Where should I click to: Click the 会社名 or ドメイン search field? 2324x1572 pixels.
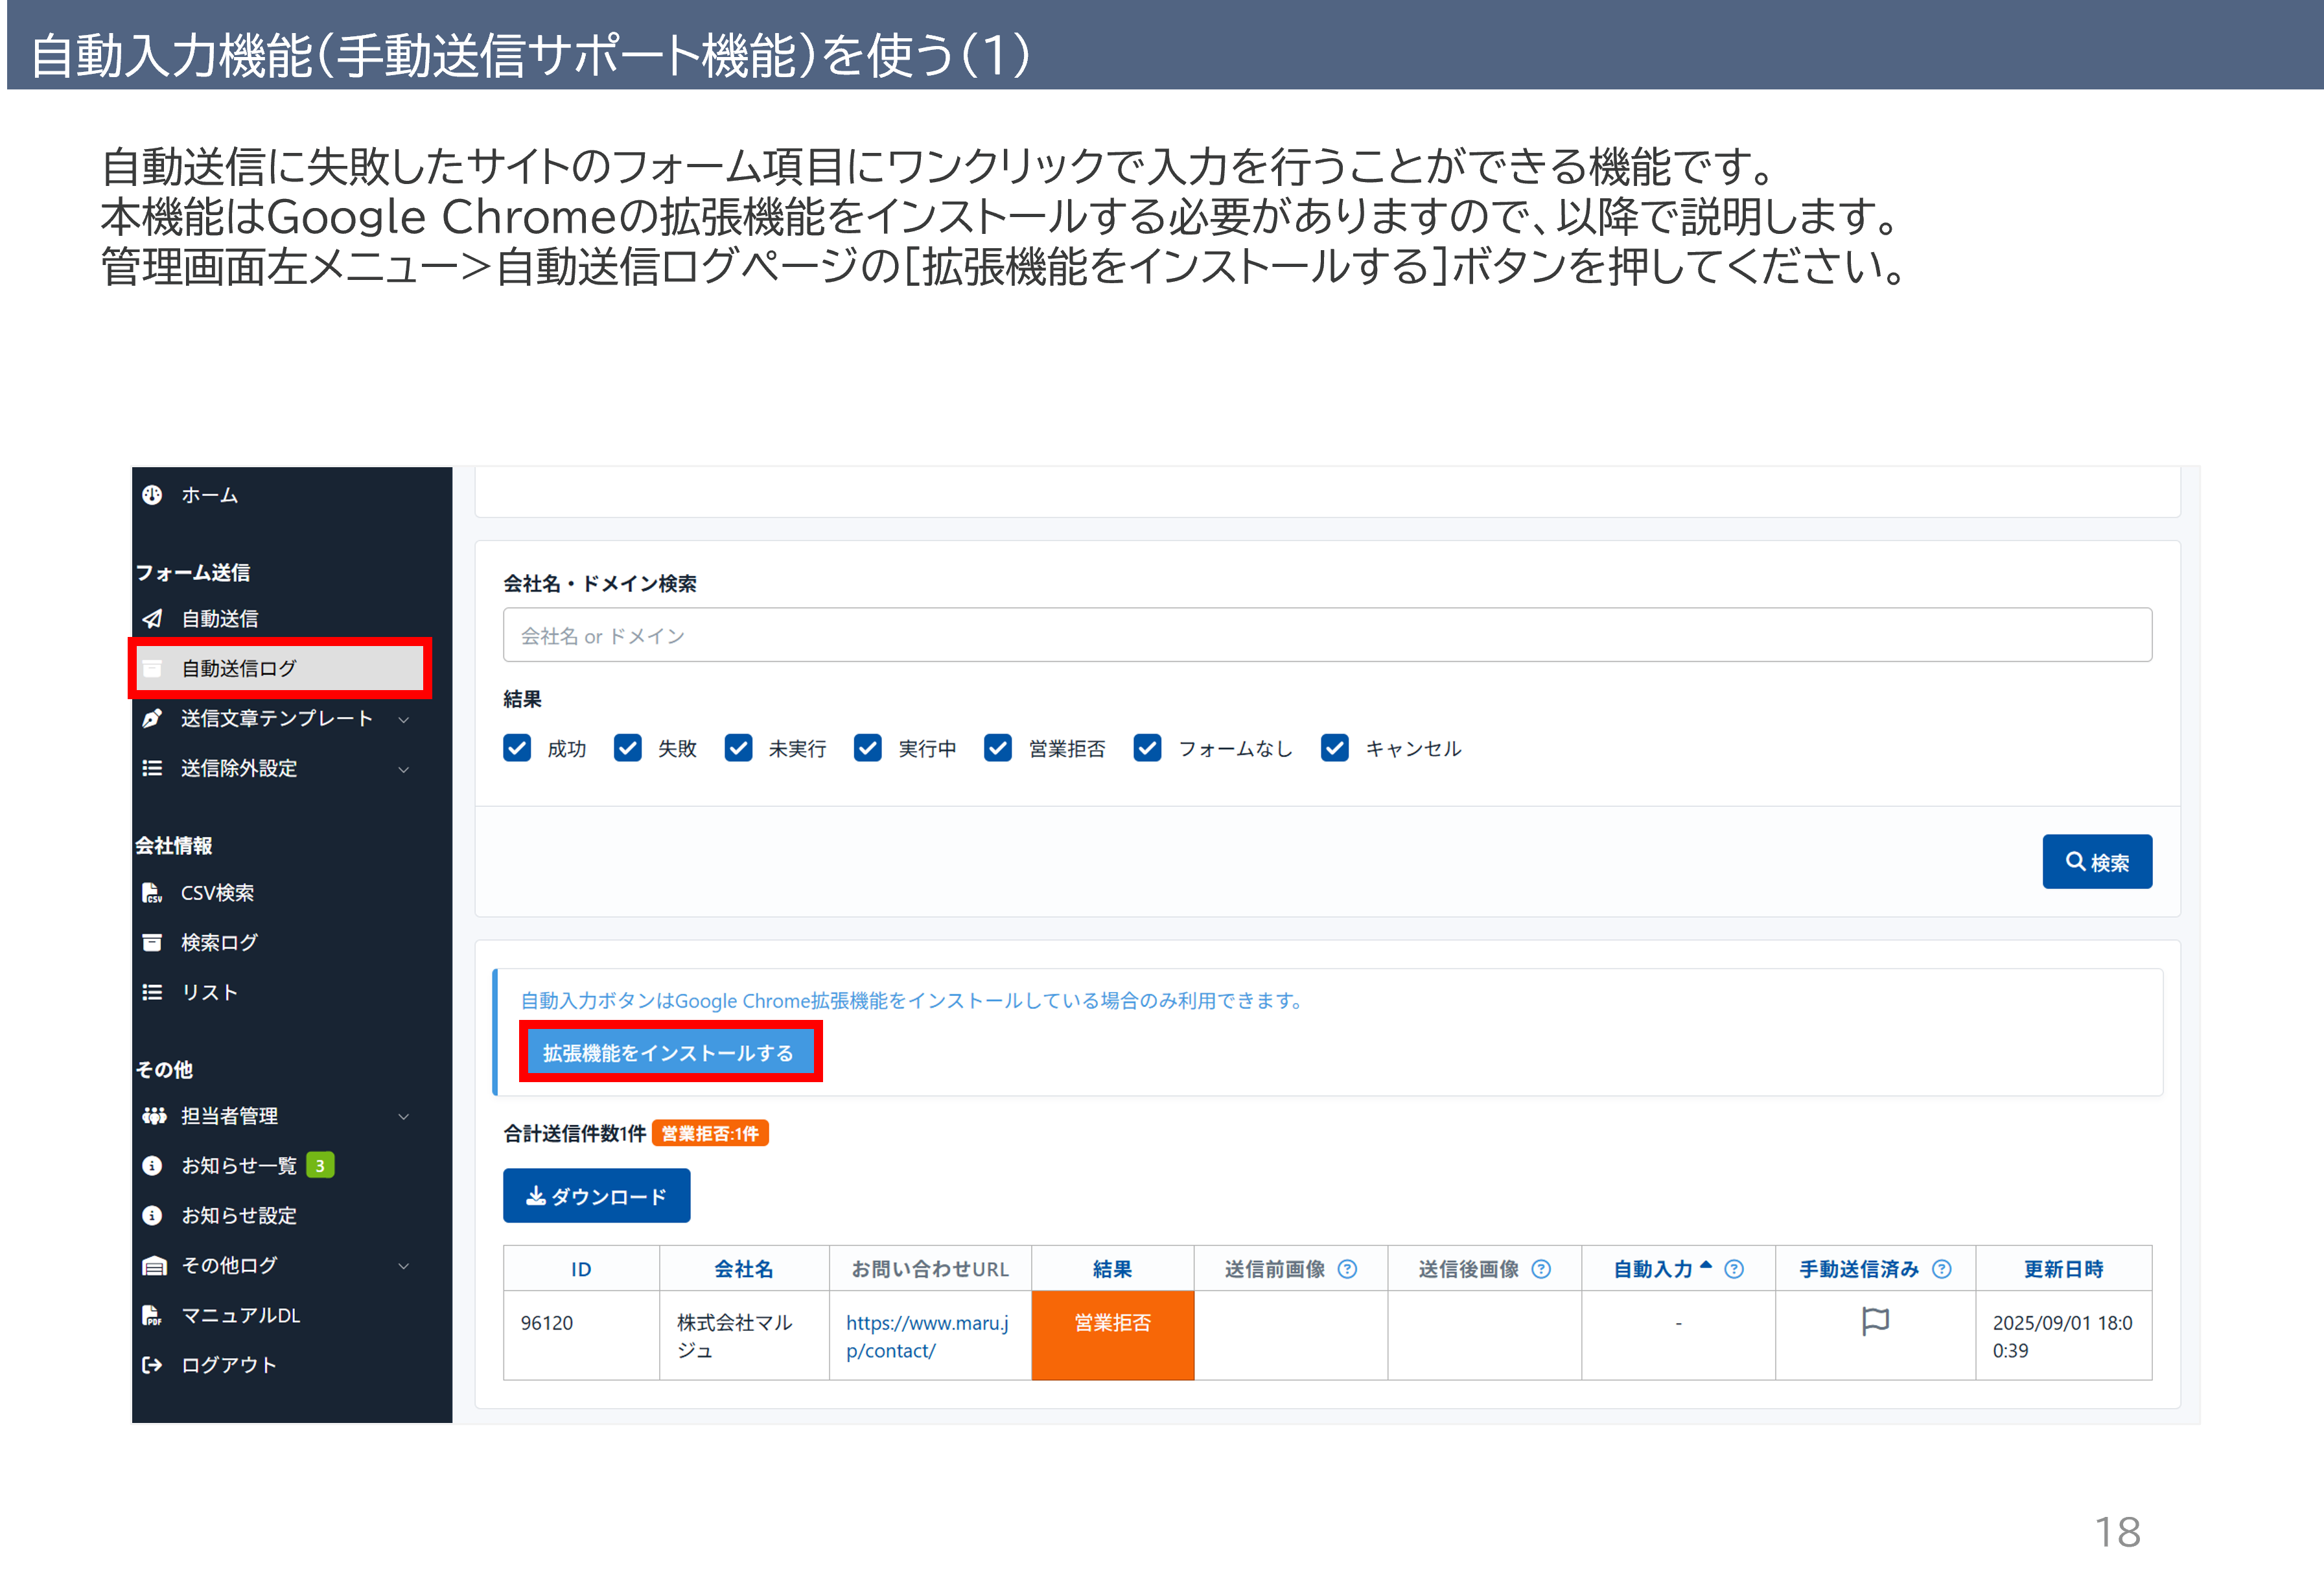pos(1326,635)
